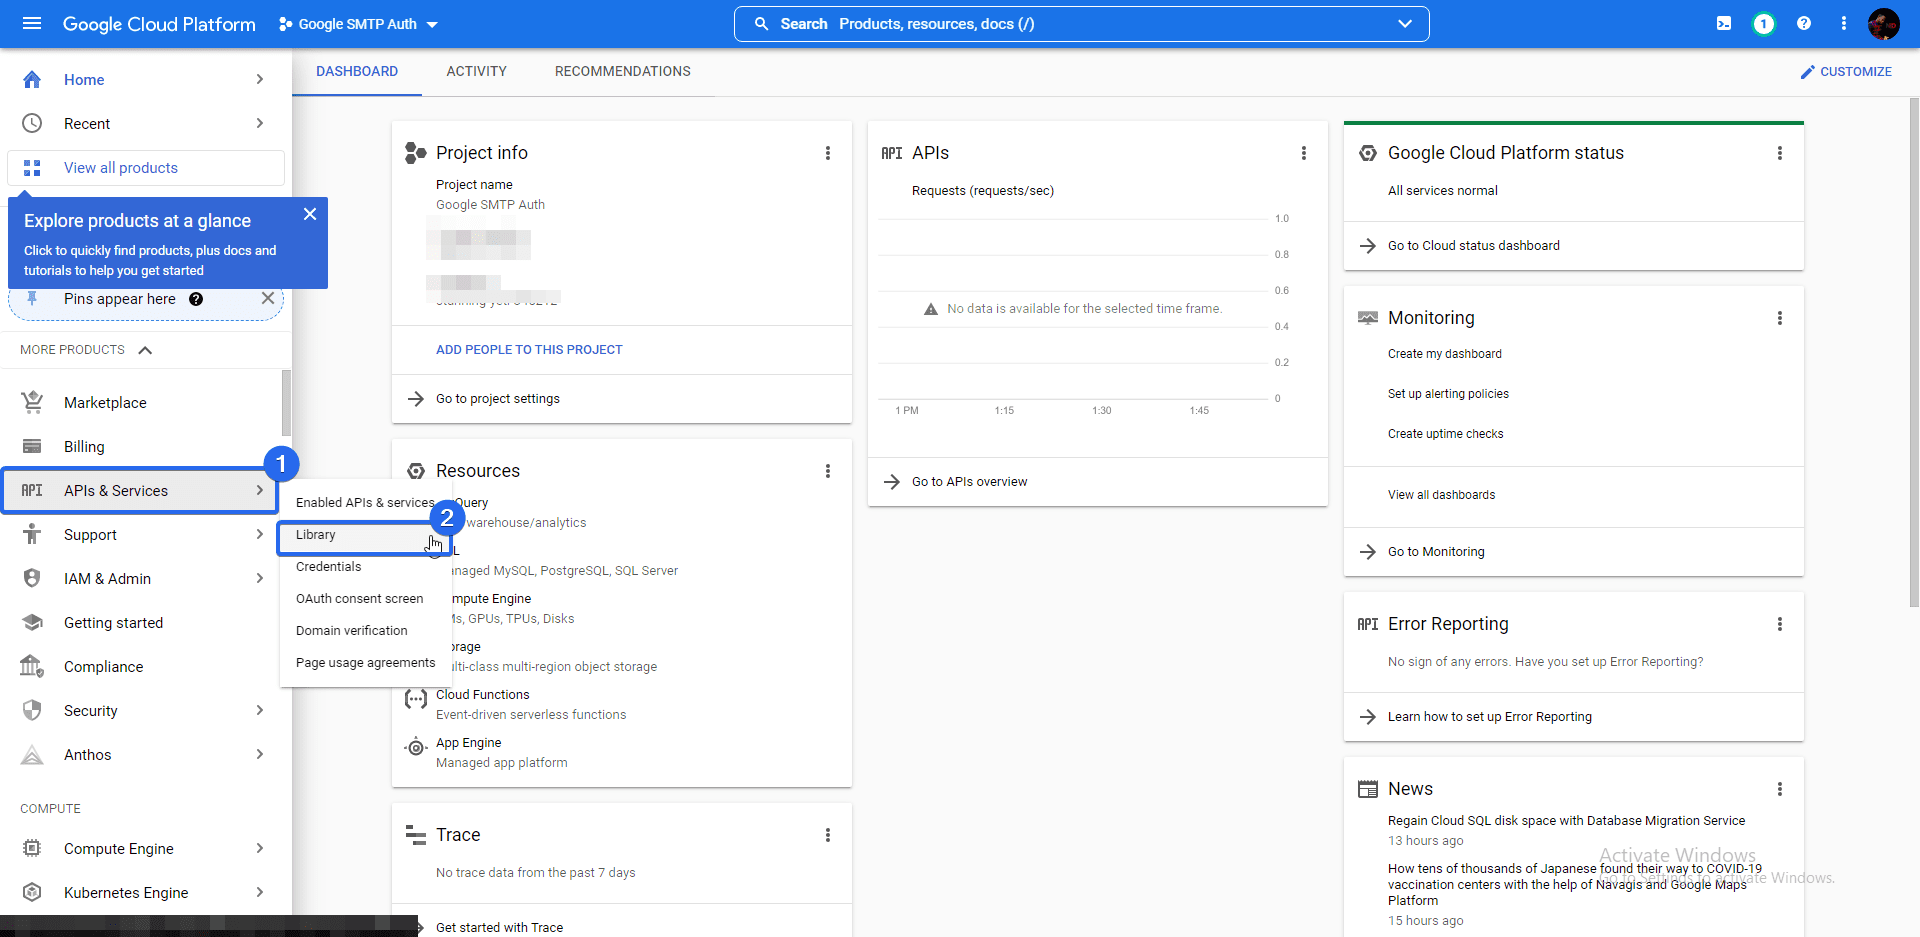Open Error Reporting card options menu

(x=1780, y=624)
